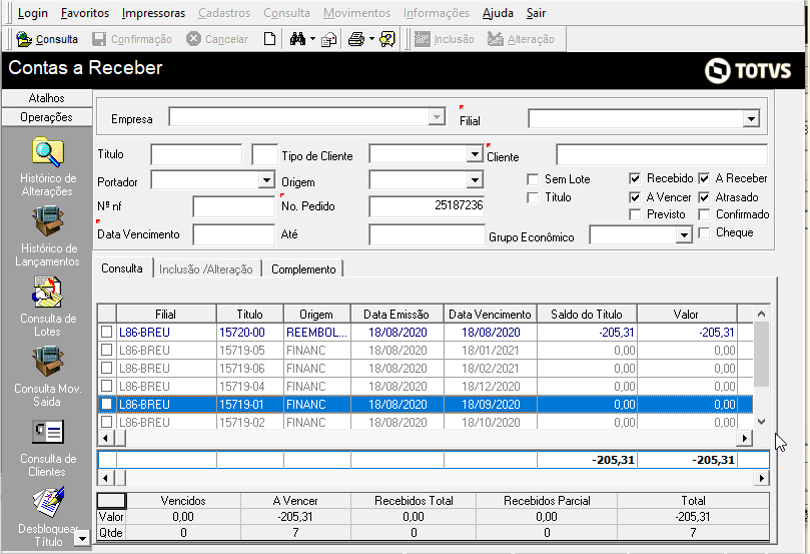The height and width of the screenshot is (554, 810).
Task: Expand the Tipo de Cliente dropdown
Action: [474, 153]
